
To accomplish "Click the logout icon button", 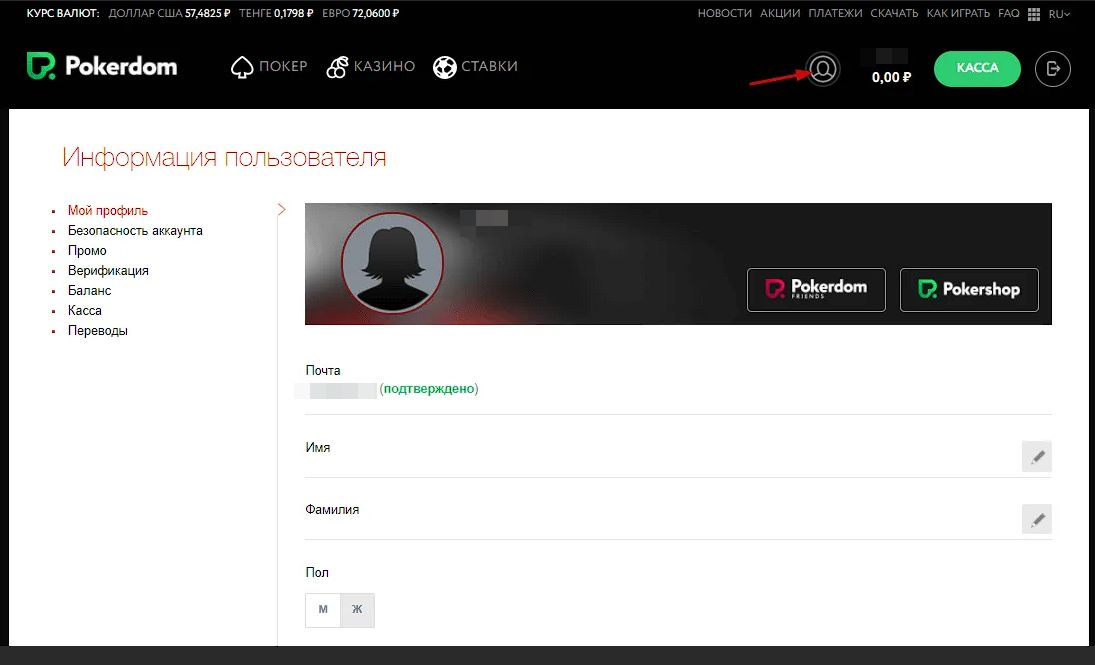I will pyautogui.click(x=1052, y=69).
